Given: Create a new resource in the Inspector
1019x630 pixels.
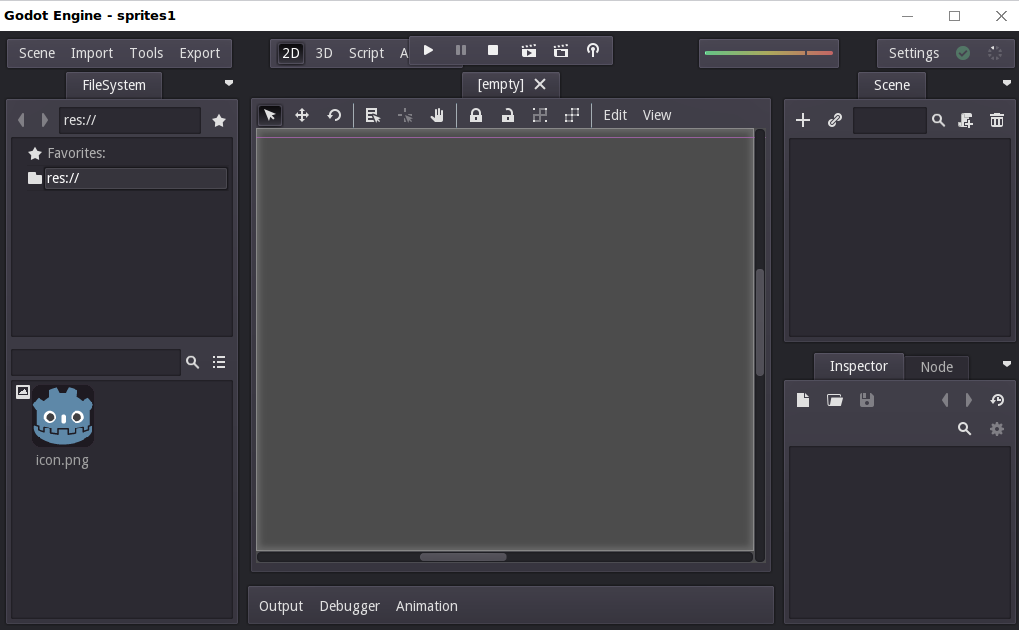Looking at the screenshot, I should [x=802, y=399].
